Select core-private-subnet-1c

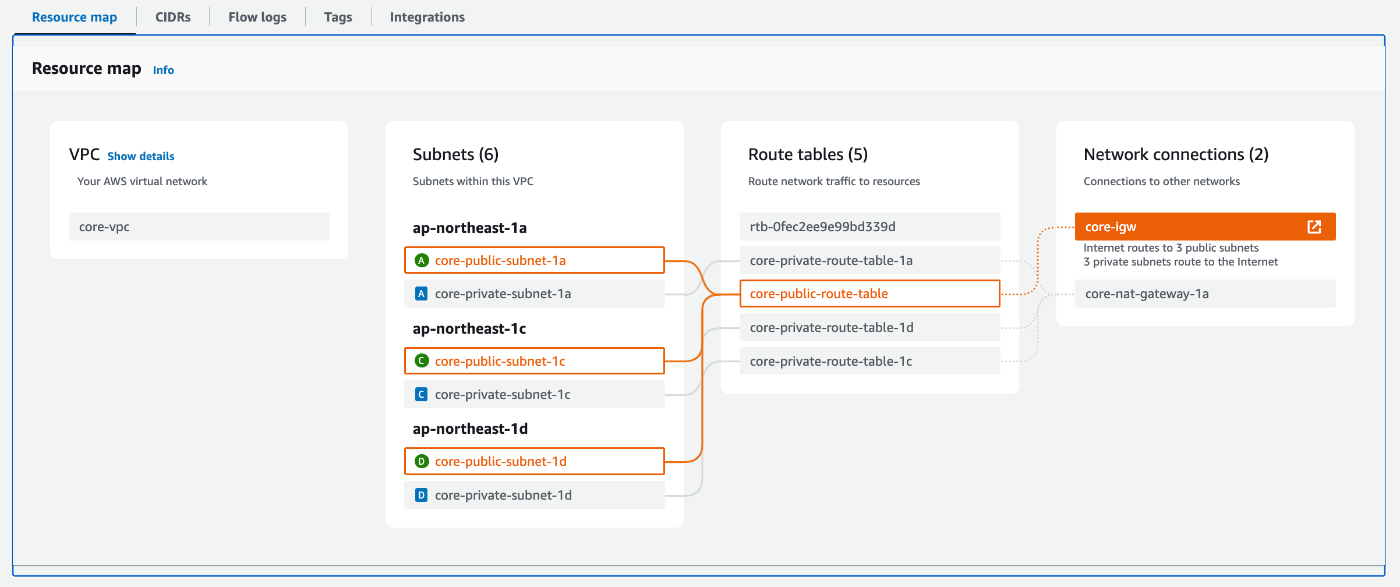pyautogui.click(x=534, y=395)
